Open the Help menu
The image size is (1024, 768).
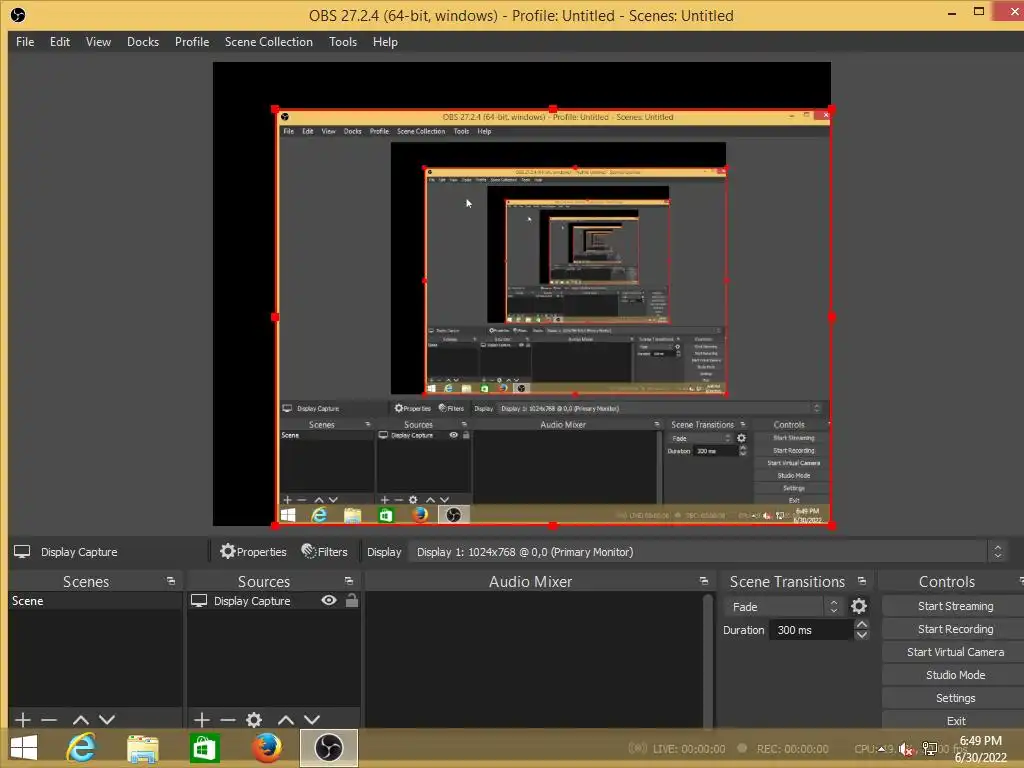point(385,42)
